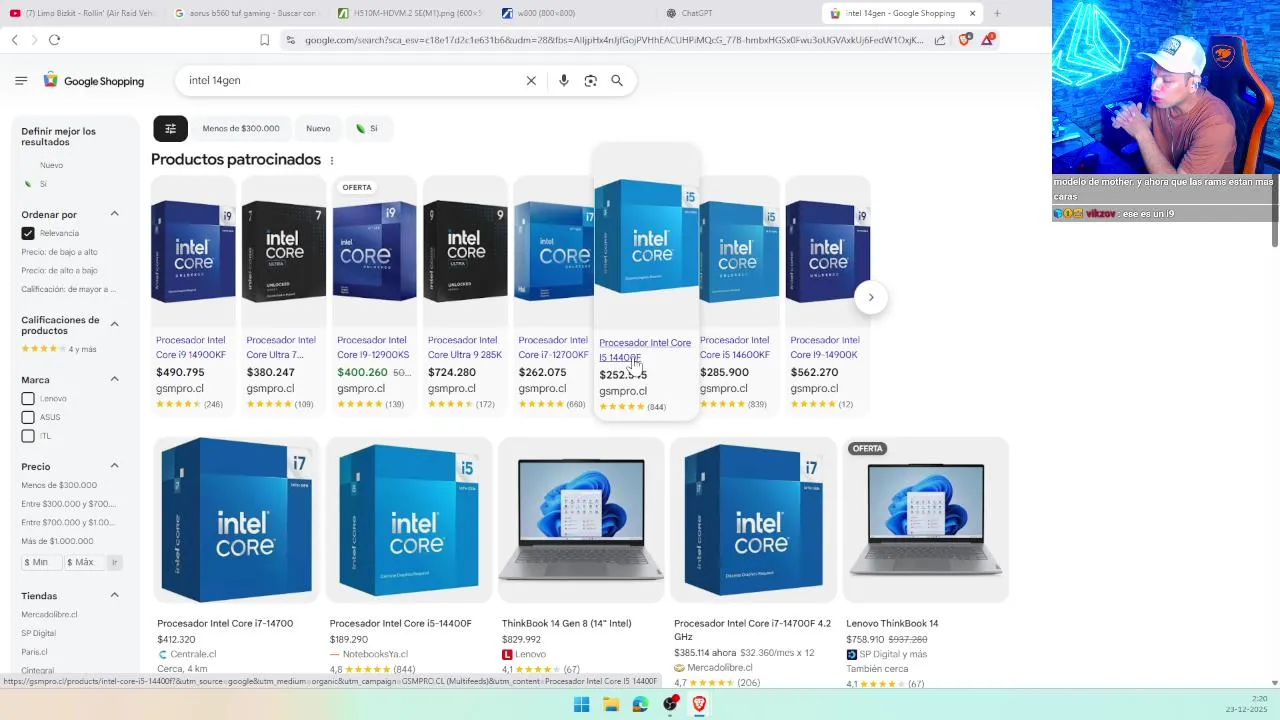Screen dimensions: 1280x720
Task: Open Windows Start menu
Action: pyautogui.click(x=581, y=704)
